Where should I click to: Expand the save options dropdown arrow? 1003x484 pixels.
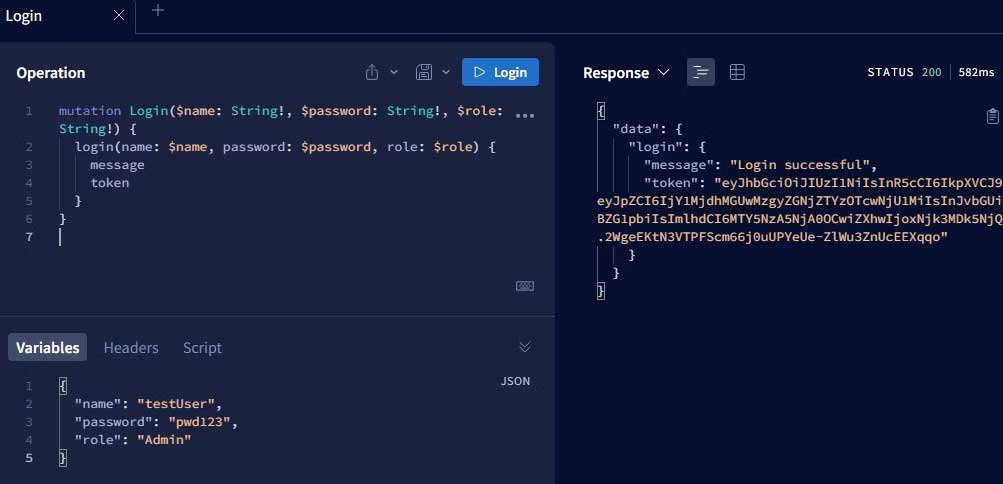coord(446,72)
